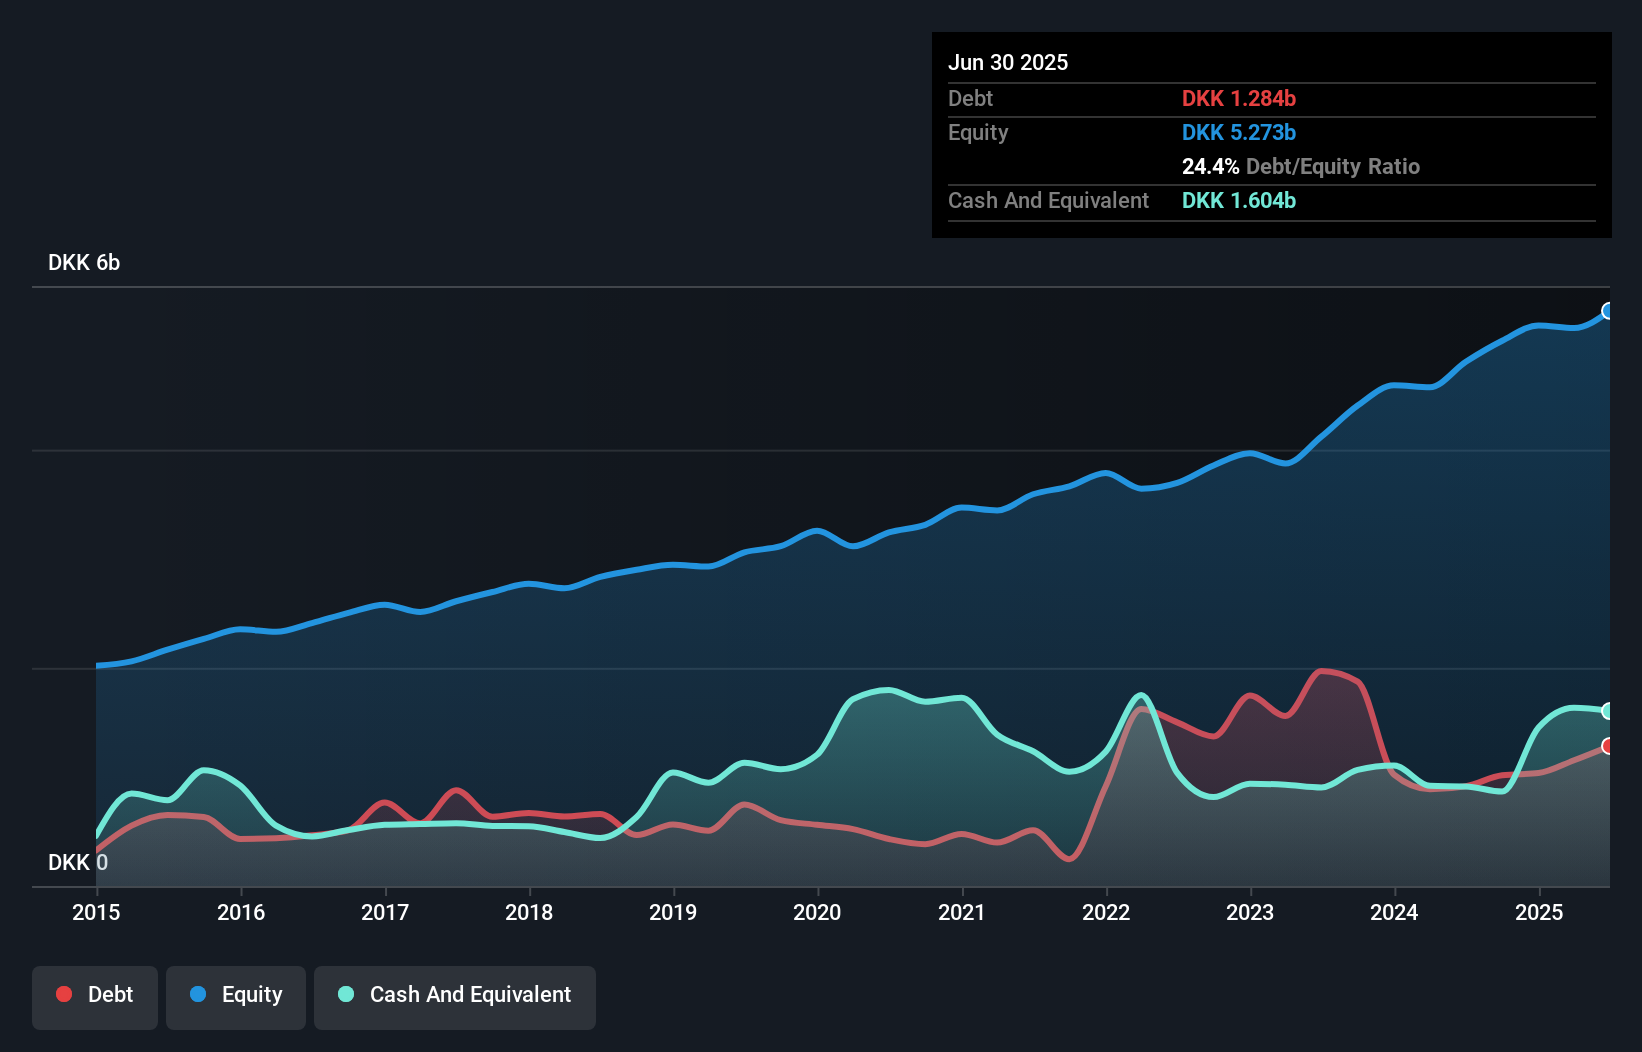
Task: Toggle the Cash And Equivalent series visibility
Action: 454,995
